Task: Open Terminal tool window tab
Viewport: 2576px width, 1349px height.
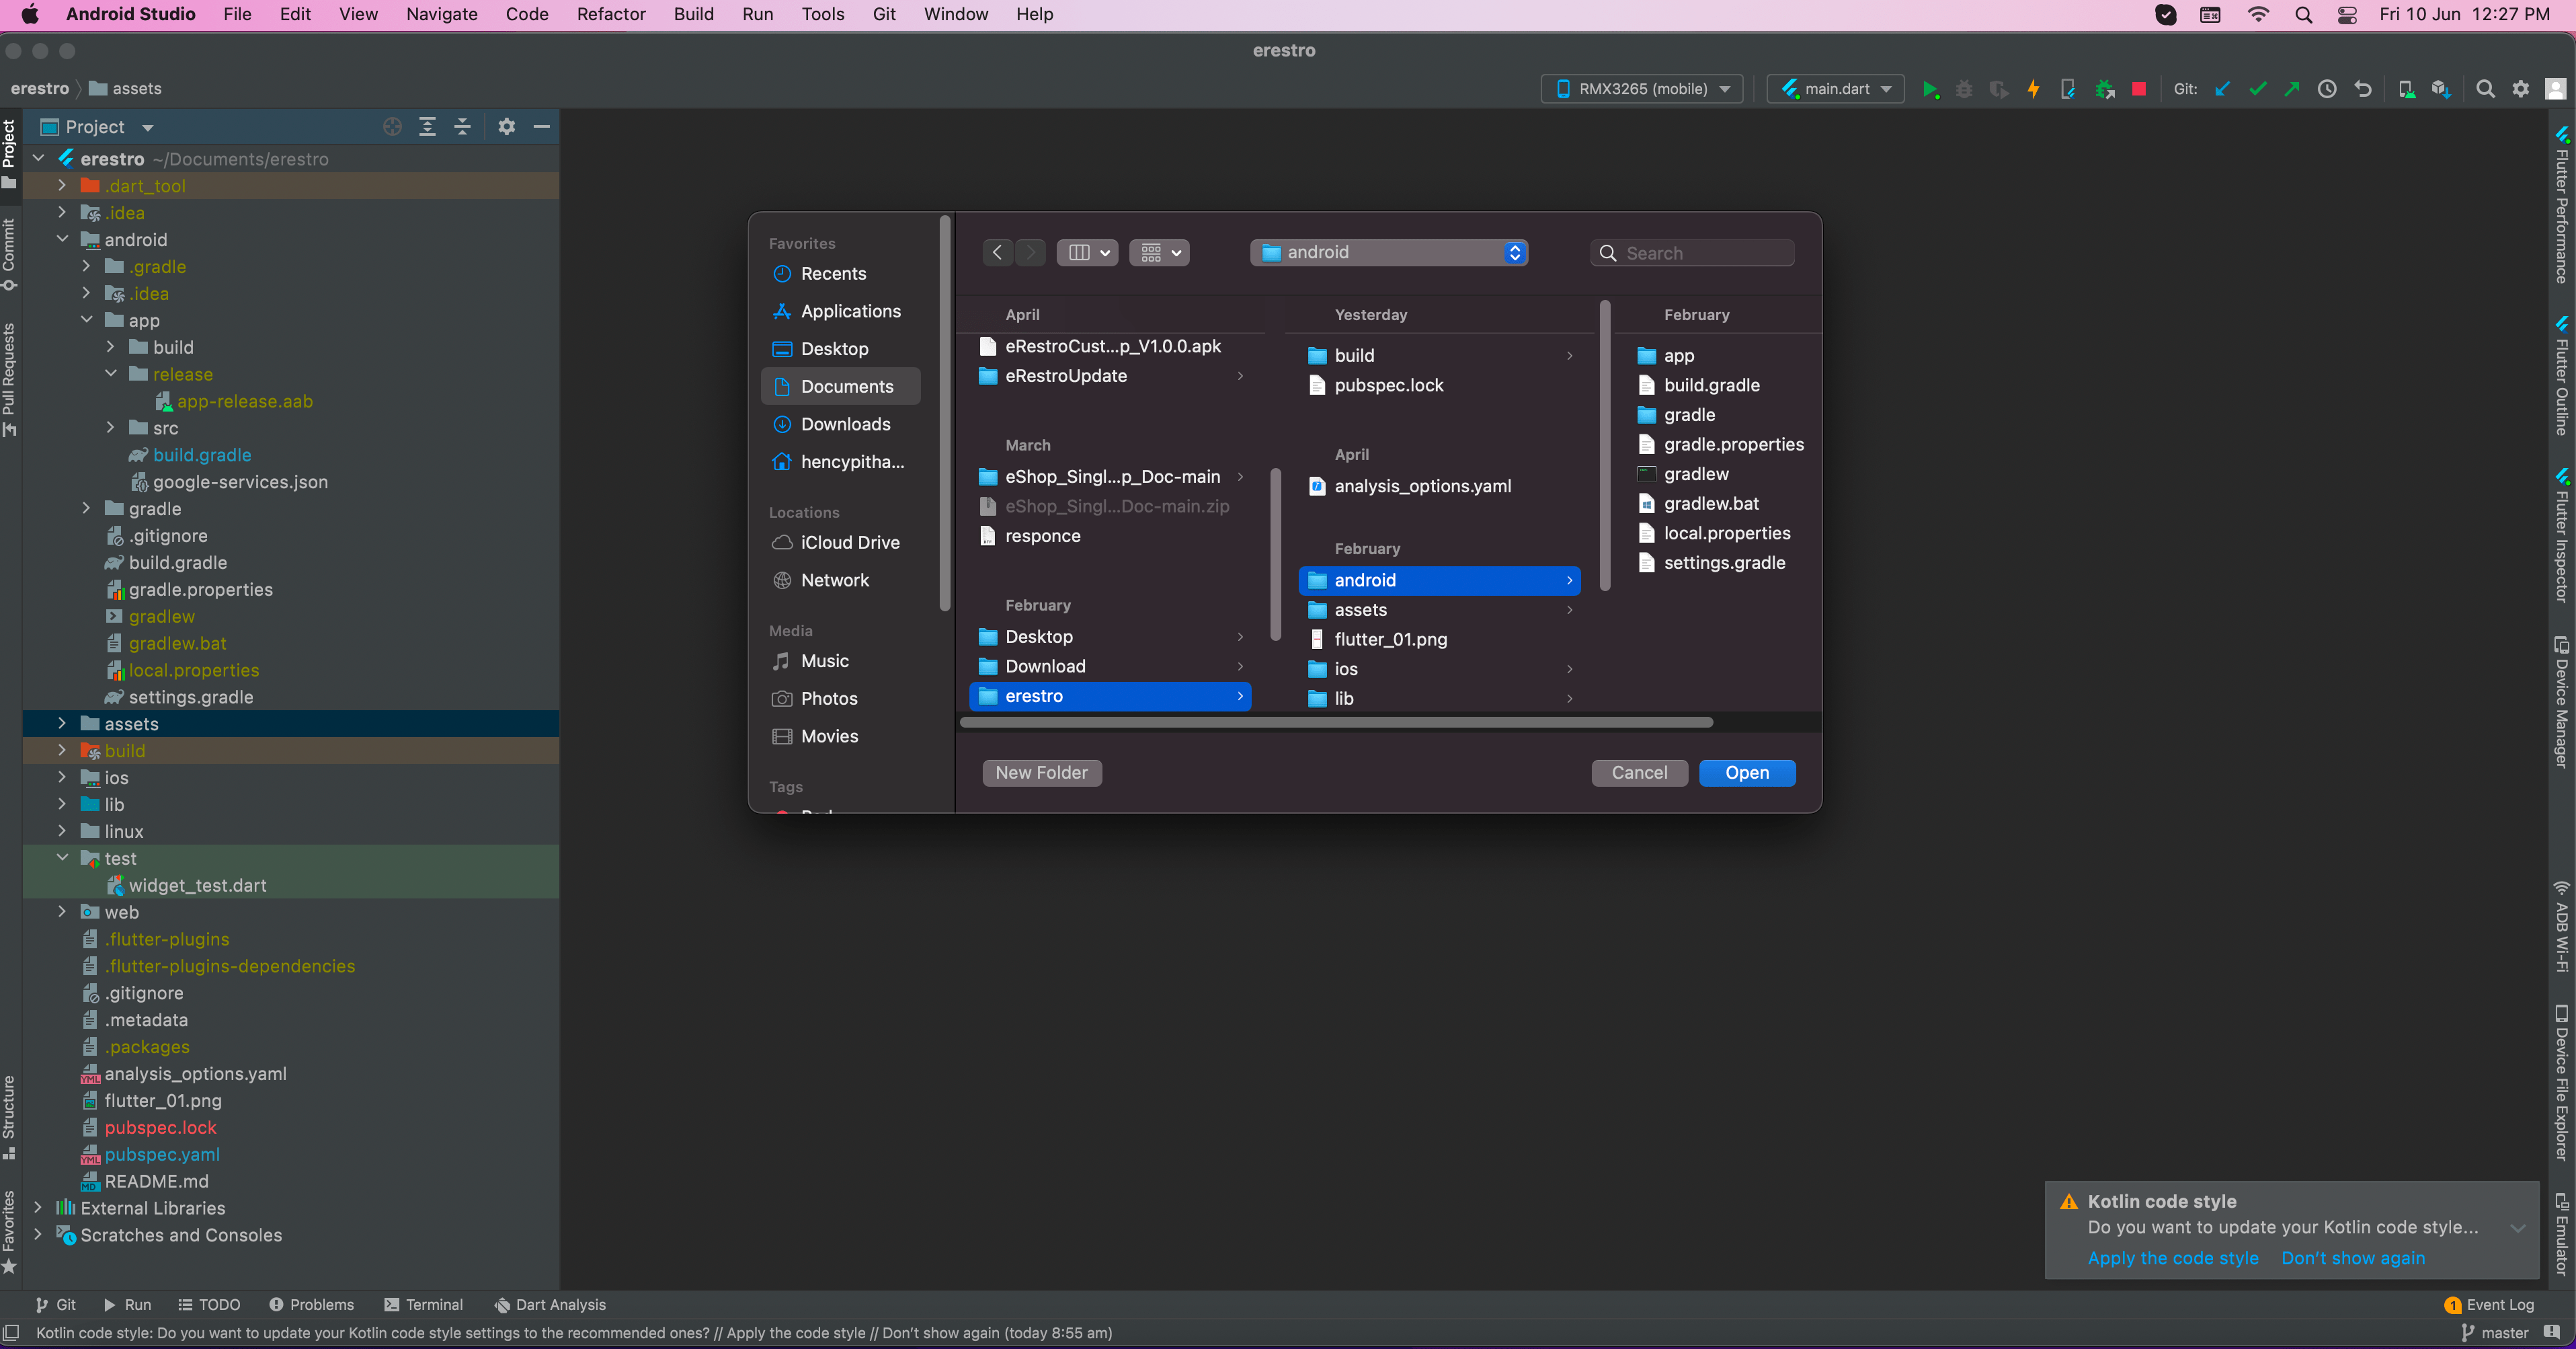Action: click(424, 1305)
